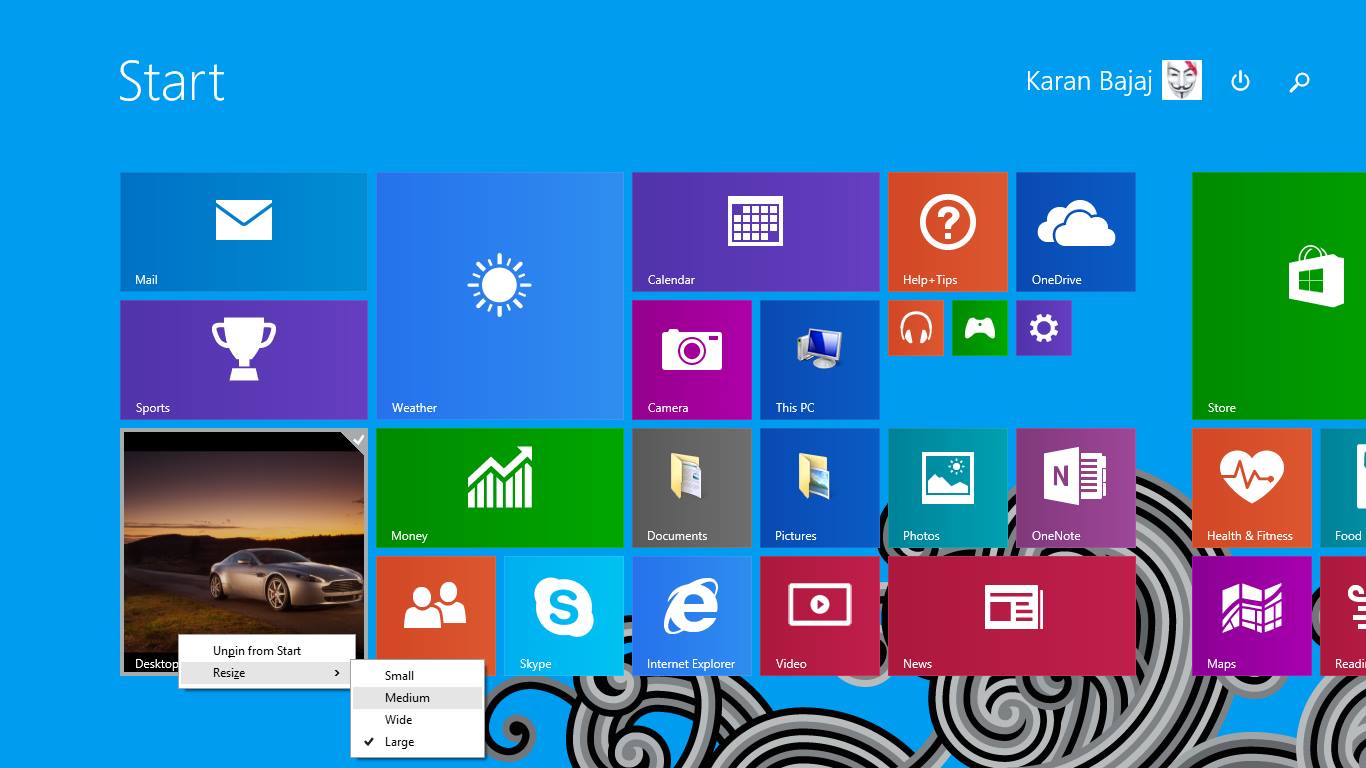The image size is (1366, 768).
Task: Choose Unpin from Start
Action: click(267, 651)
